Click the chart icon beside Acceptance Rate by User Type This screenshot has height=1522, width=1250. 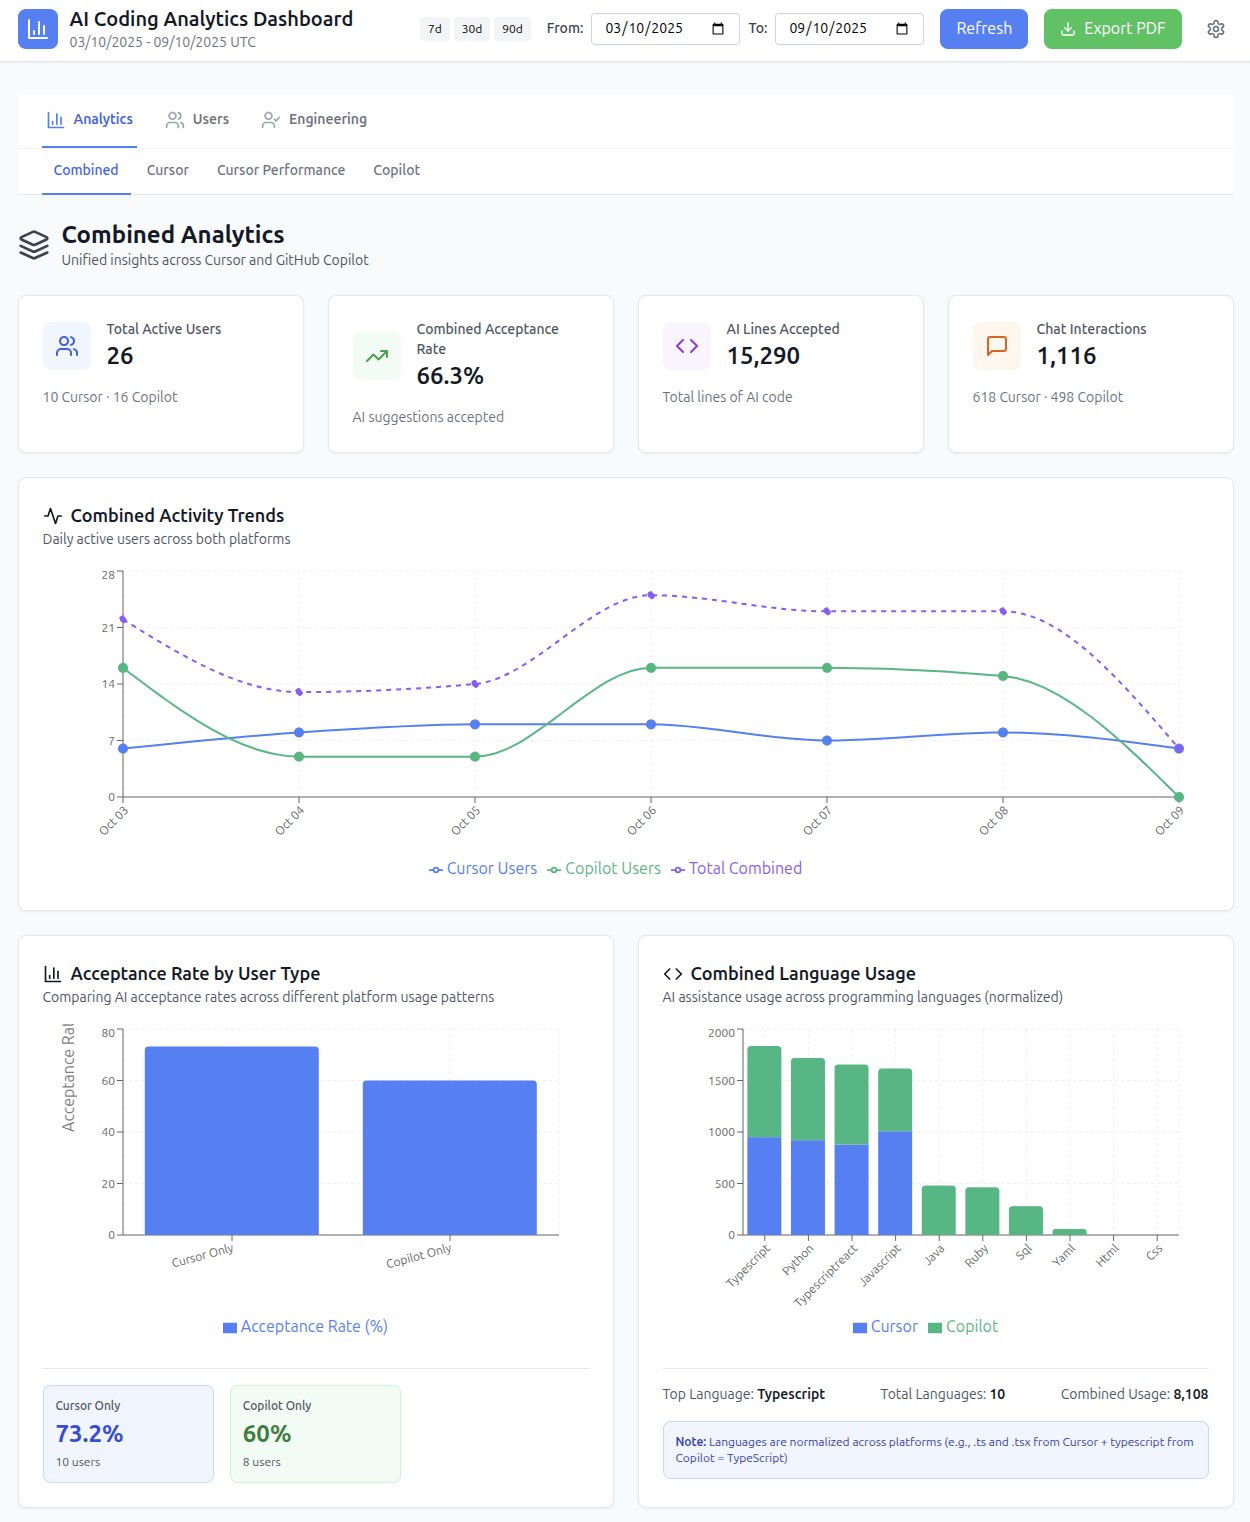pyautogui.click(x=53, y=974)
